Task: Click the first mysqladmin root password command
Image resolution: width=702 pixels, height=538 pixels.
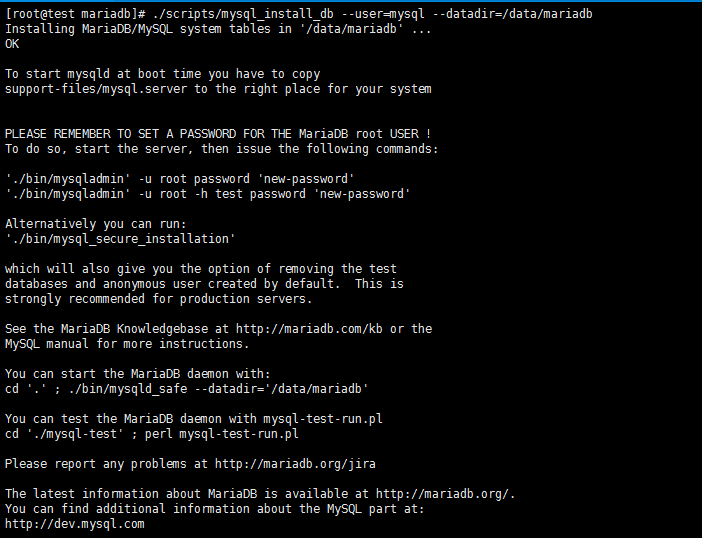Action: (x=180, y=179)
